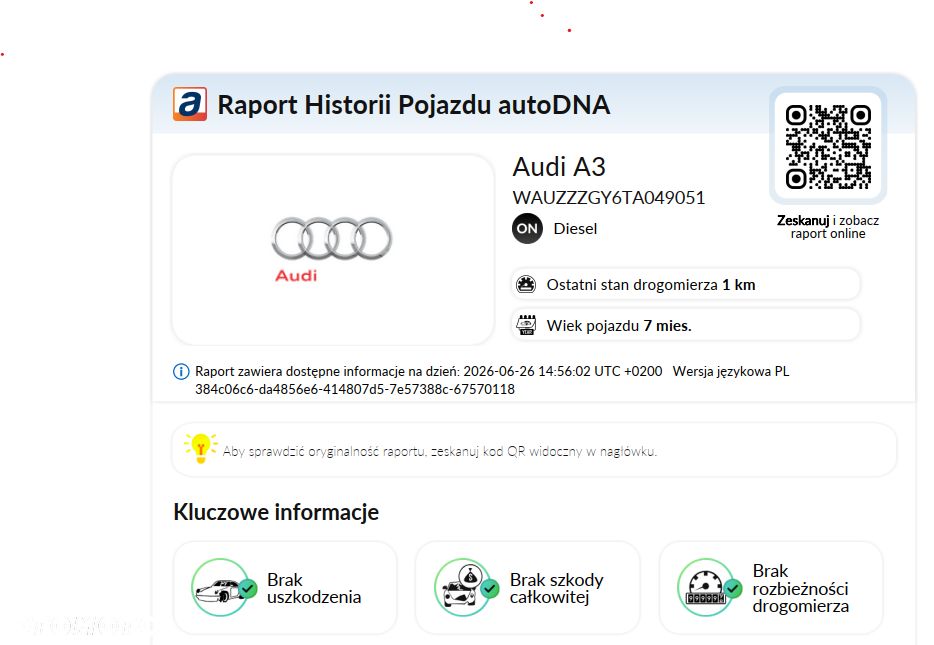Select the Brak szkody całkowitej card text
Screen dimensions: 934x645
556,588
